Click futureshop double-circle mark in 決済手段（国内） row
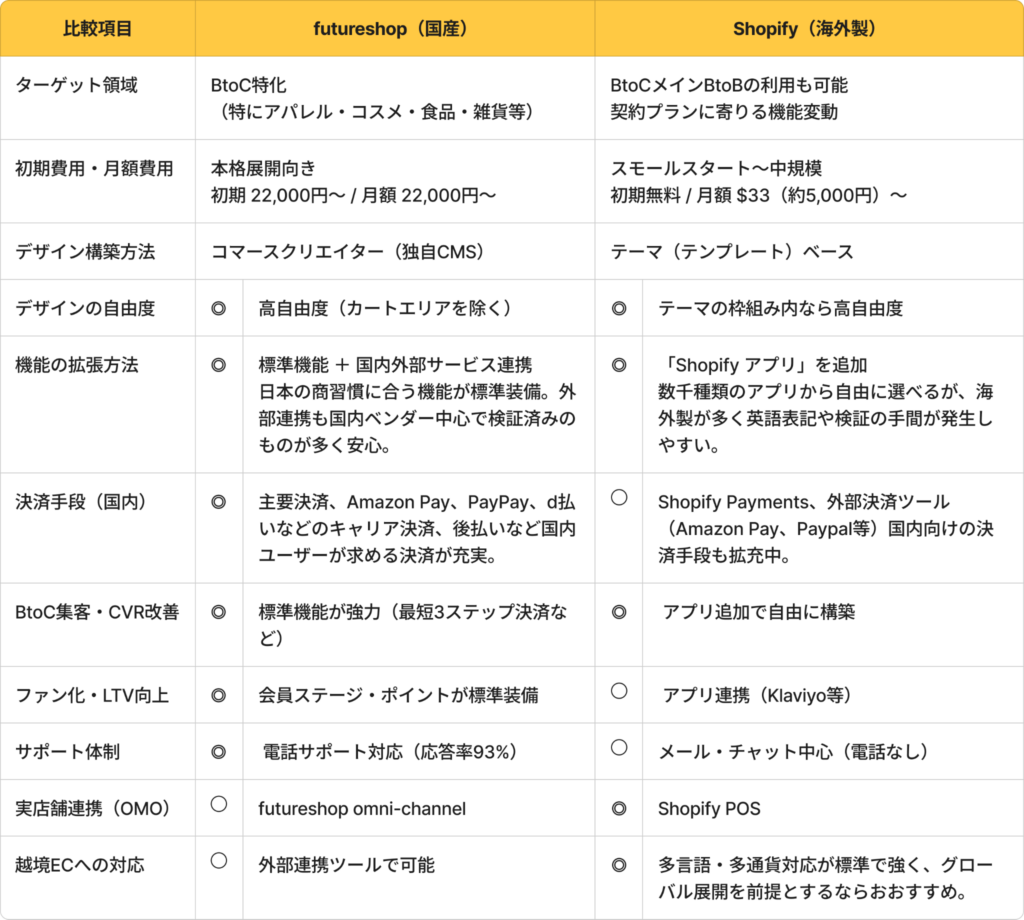The image size is (1024, 920). click(219, 502)
